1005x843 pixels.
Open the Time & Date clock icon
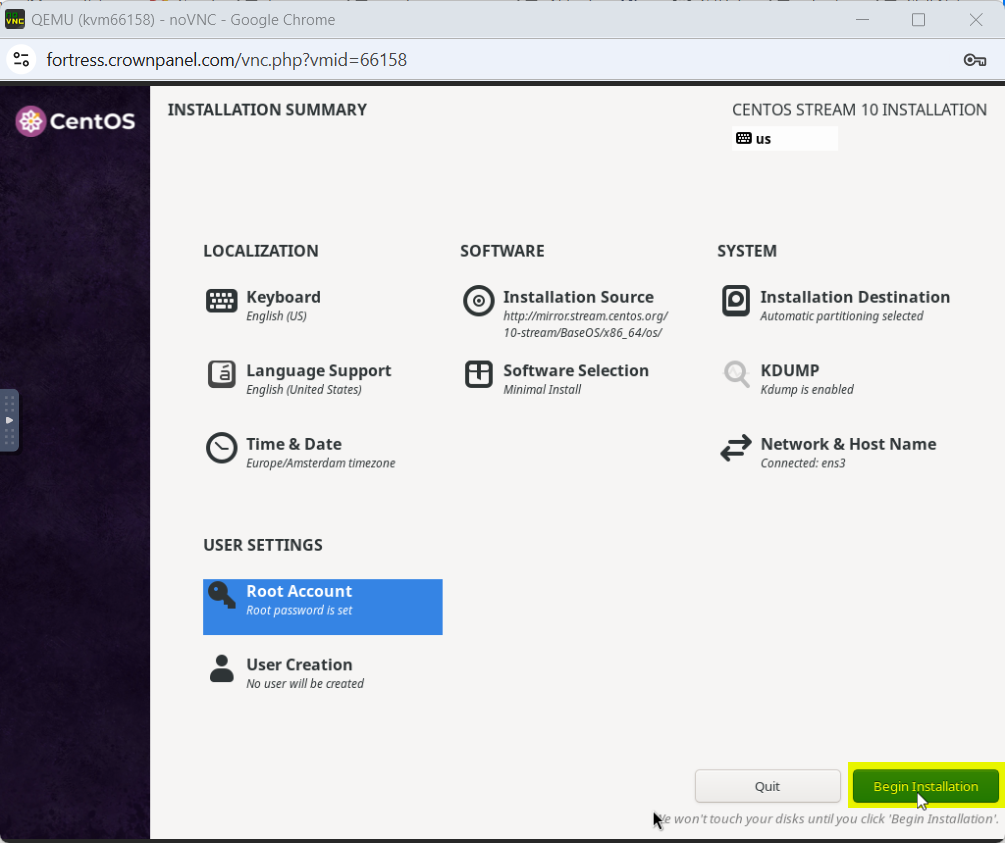(222, 447)
